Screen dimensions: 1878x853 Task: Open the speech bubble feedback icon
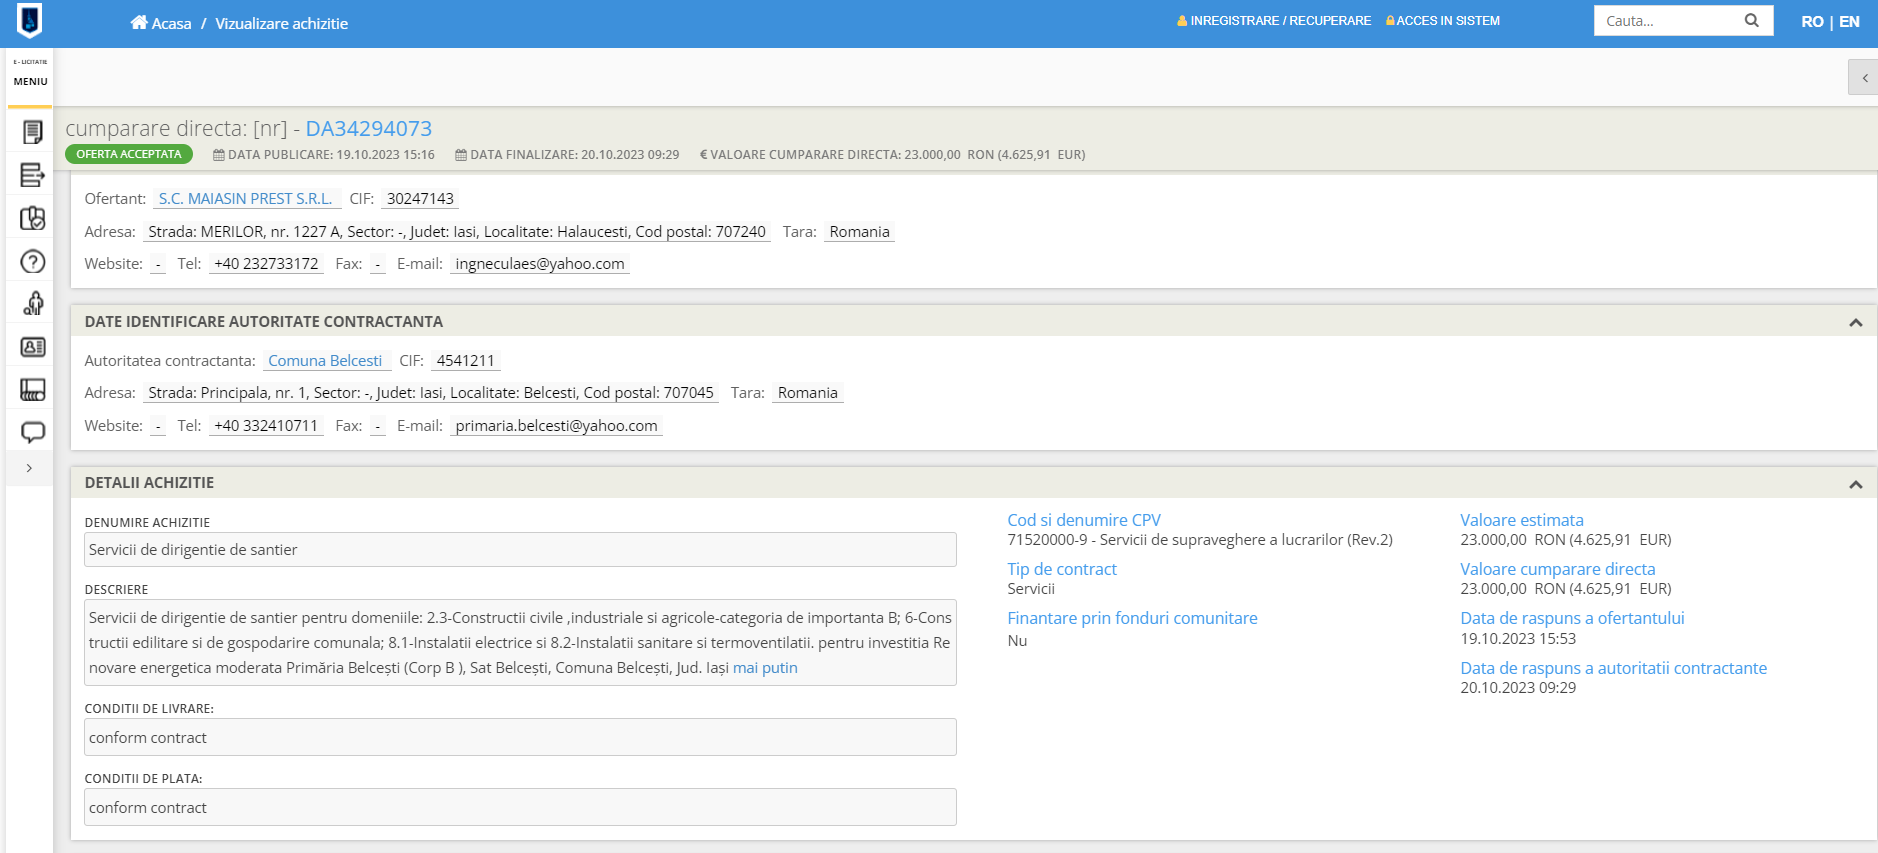32,433
